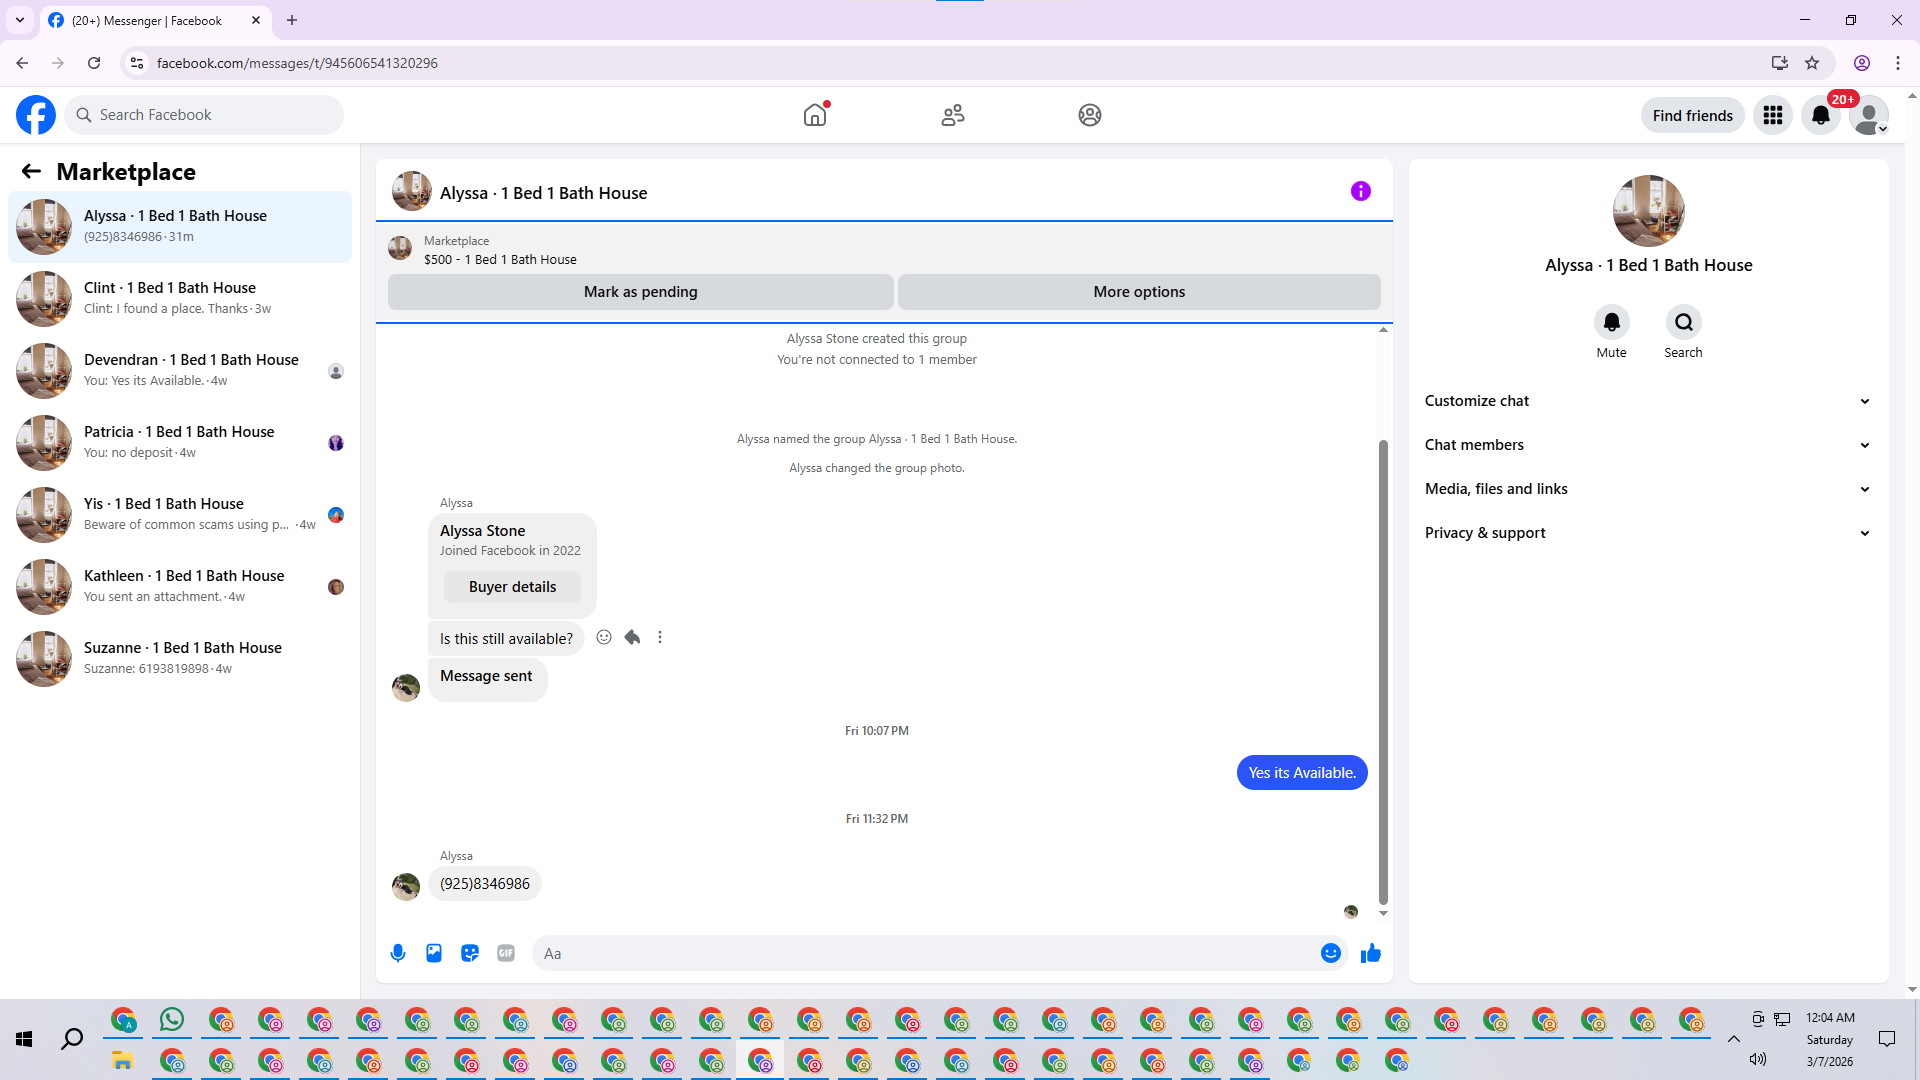Open Buyer details for Alyssa Stone
This screenshot has width=1920, height=1080.
(512, 587)
